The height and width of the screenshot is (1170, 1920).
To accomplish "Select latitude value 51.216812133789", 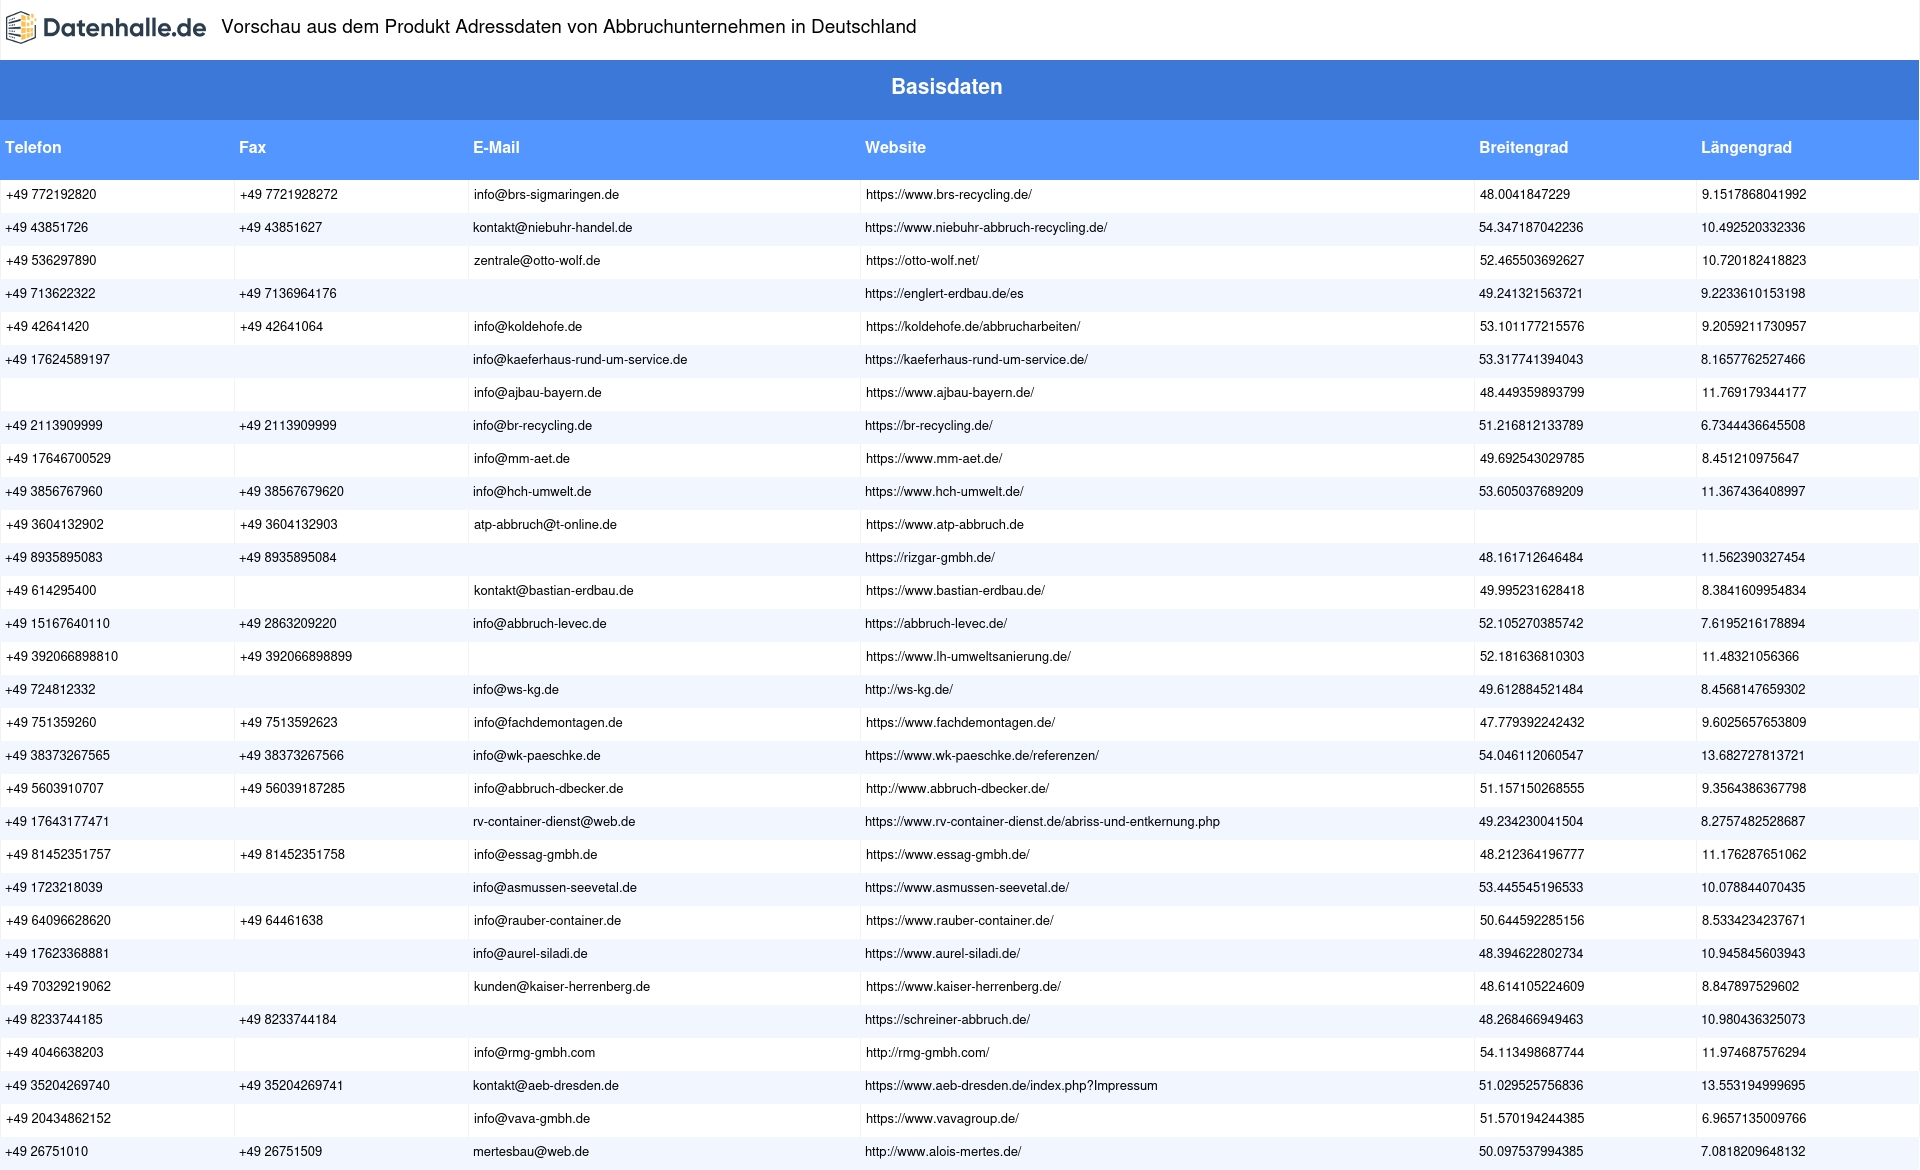I will tap(1531, 426).
